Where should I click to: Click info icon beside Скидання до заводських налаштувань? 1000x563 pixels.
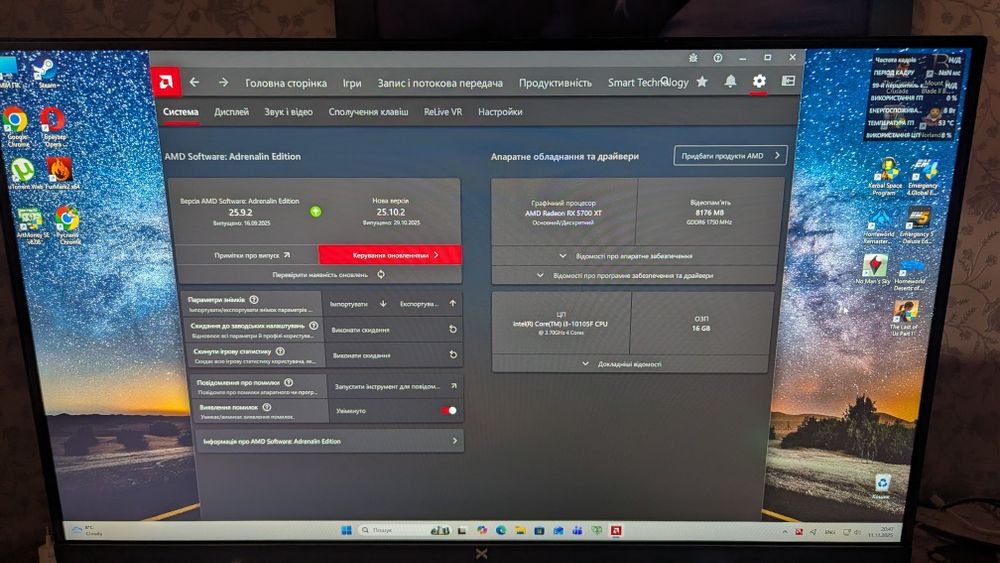pyautogui.click(x=313, y=326)
